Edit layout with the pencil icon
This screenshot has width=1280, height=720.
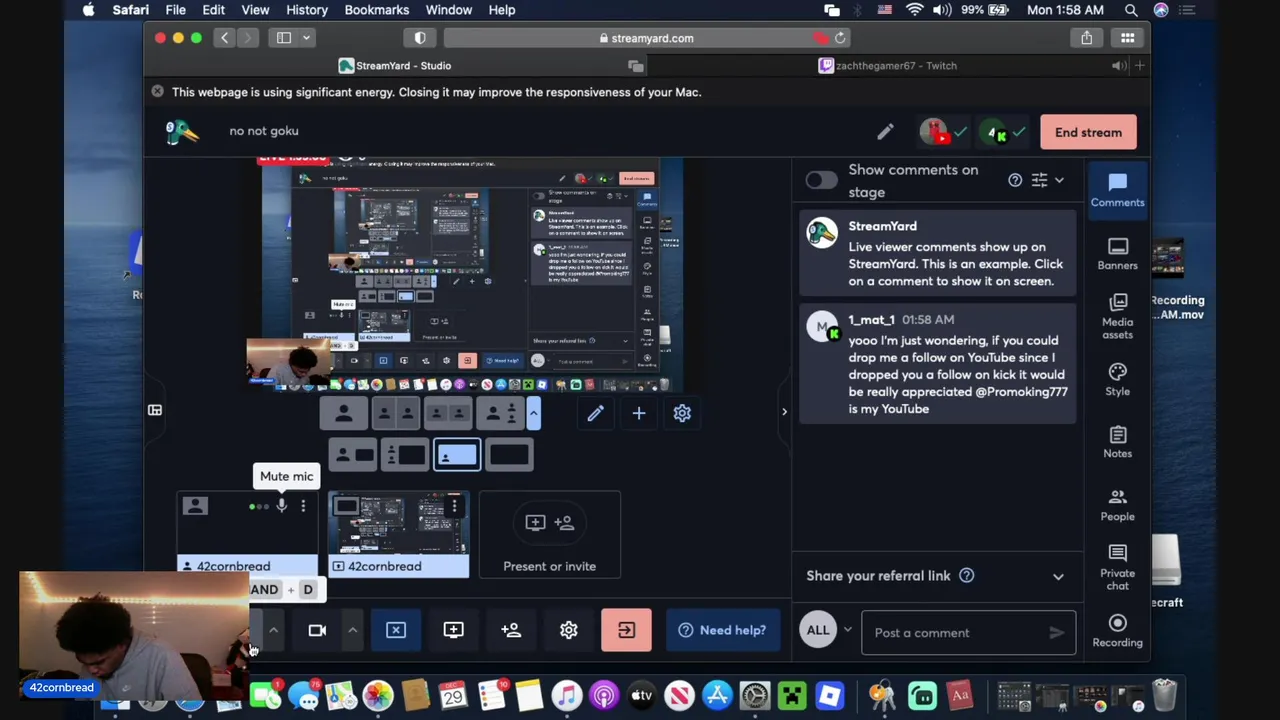click(595, 413)
